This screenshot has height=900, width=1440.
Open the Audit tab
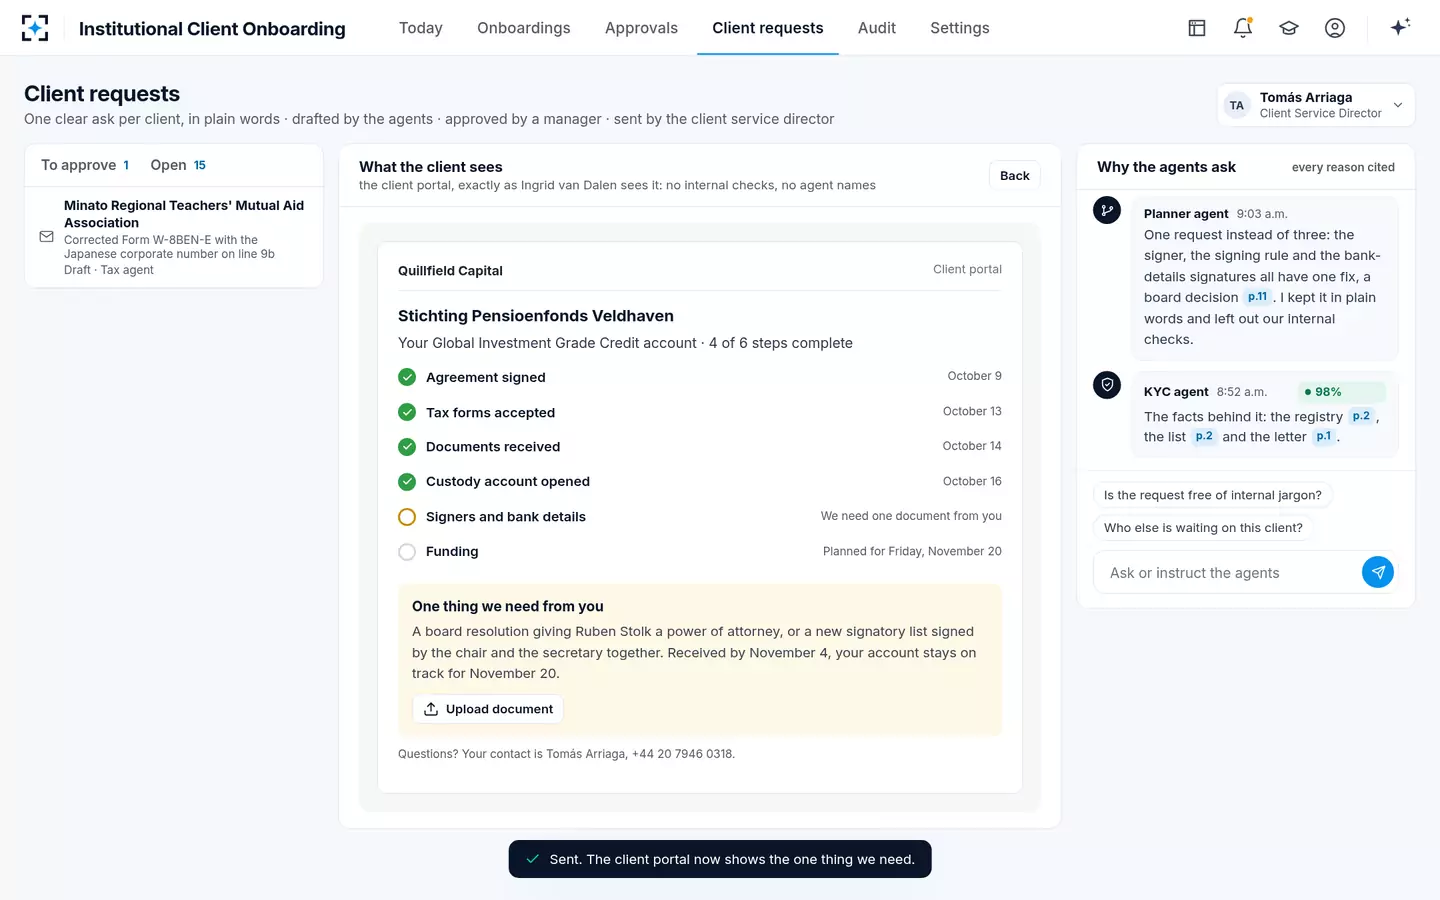point(877,28)
